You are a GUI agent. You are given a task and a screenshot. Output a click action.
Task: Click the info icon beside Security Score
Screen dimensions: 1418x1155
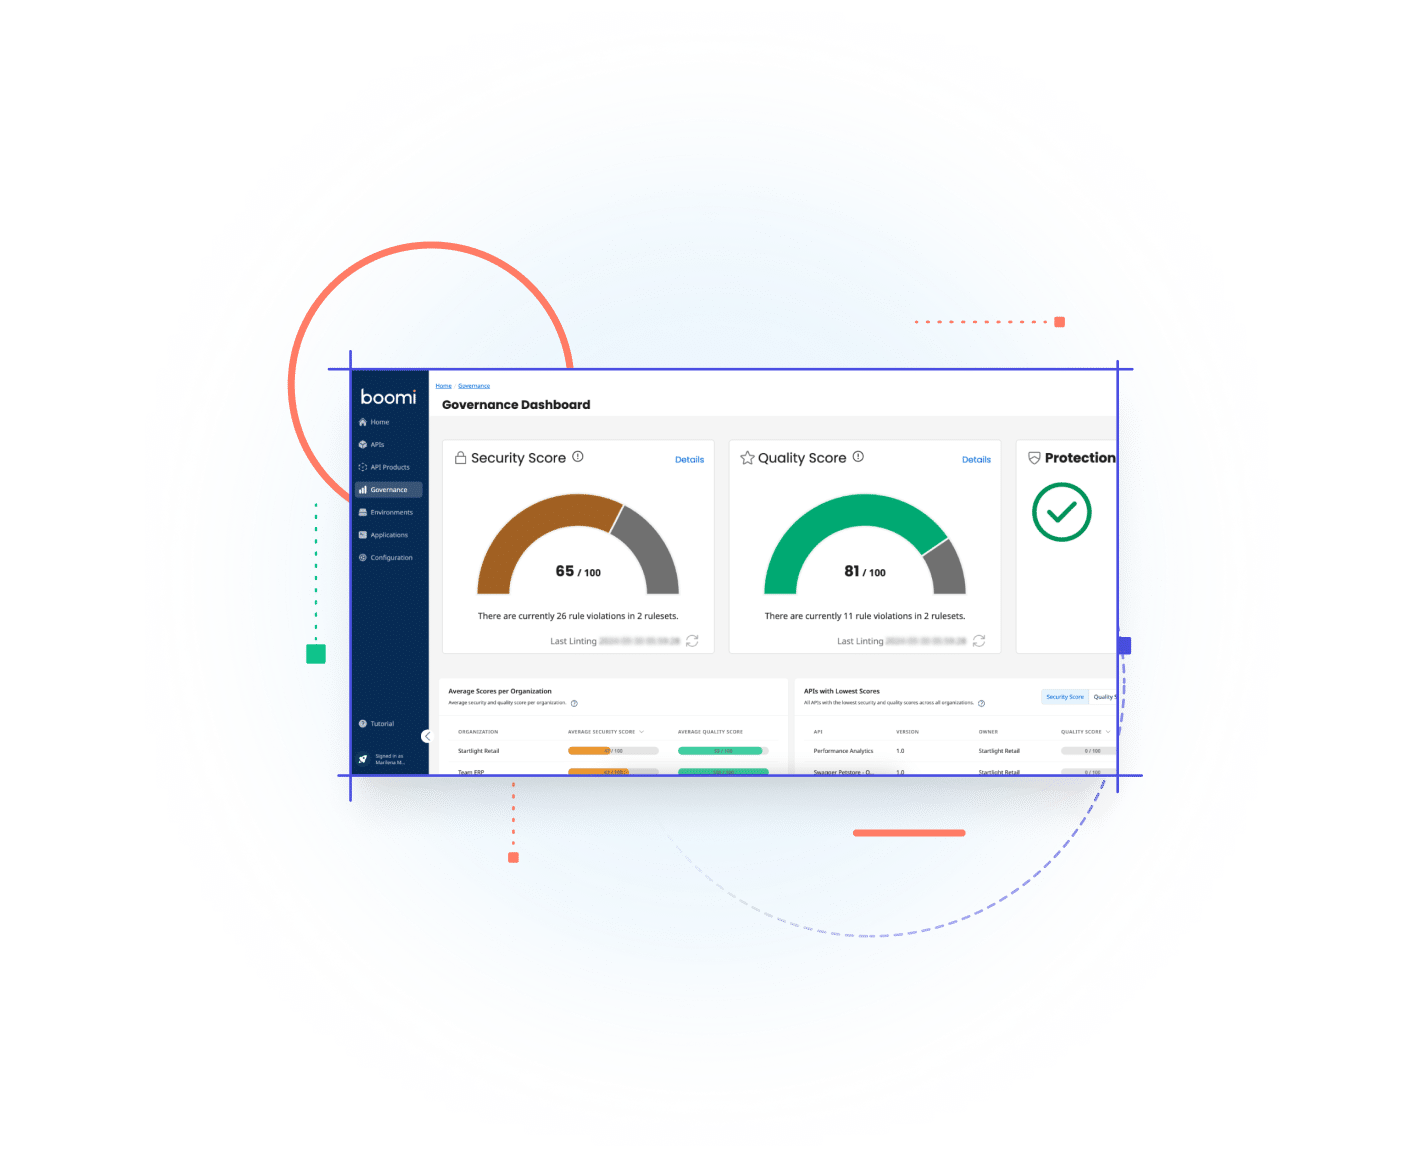(578, 457)
